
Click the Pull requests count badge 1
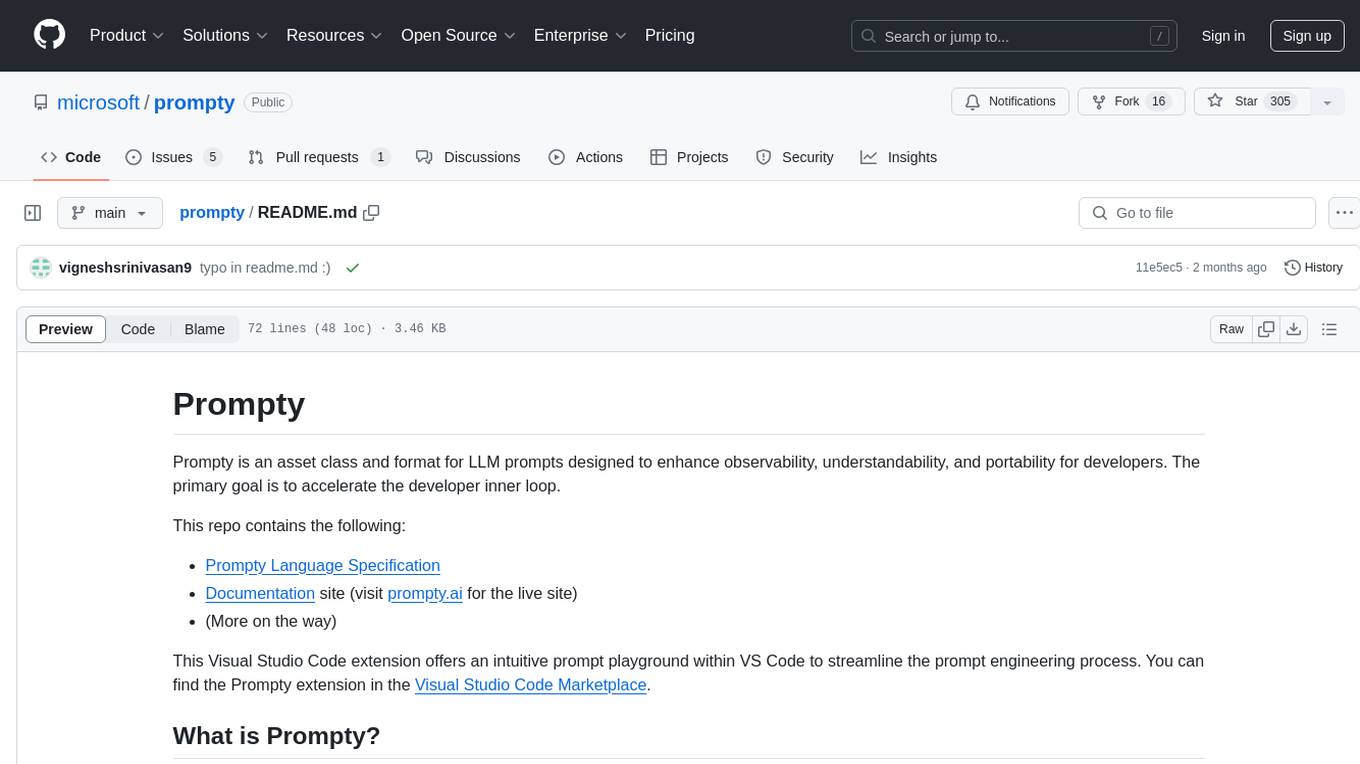[380, 157]
